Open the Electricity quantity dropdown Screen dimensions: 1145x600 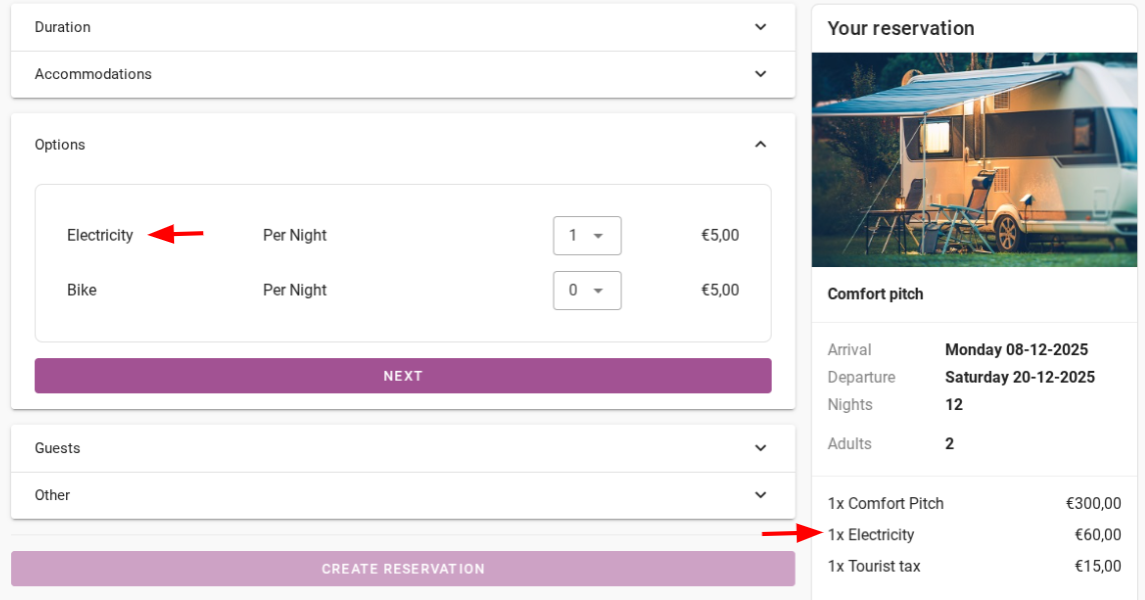pyautogui.click(x=587, y=236)
